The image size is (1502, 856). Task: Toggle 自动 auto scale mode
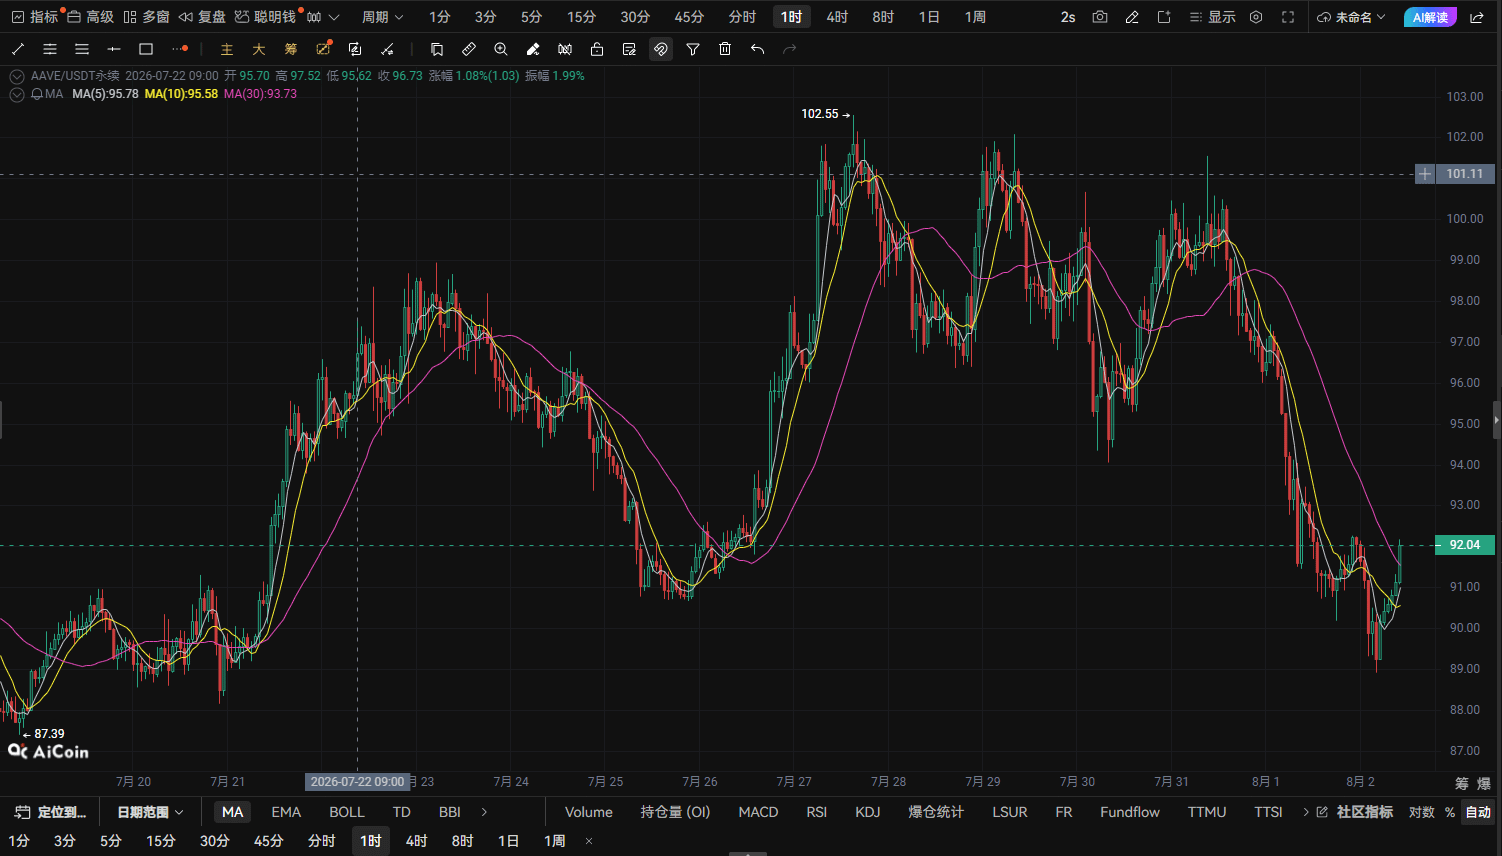tap(1478, 812)
